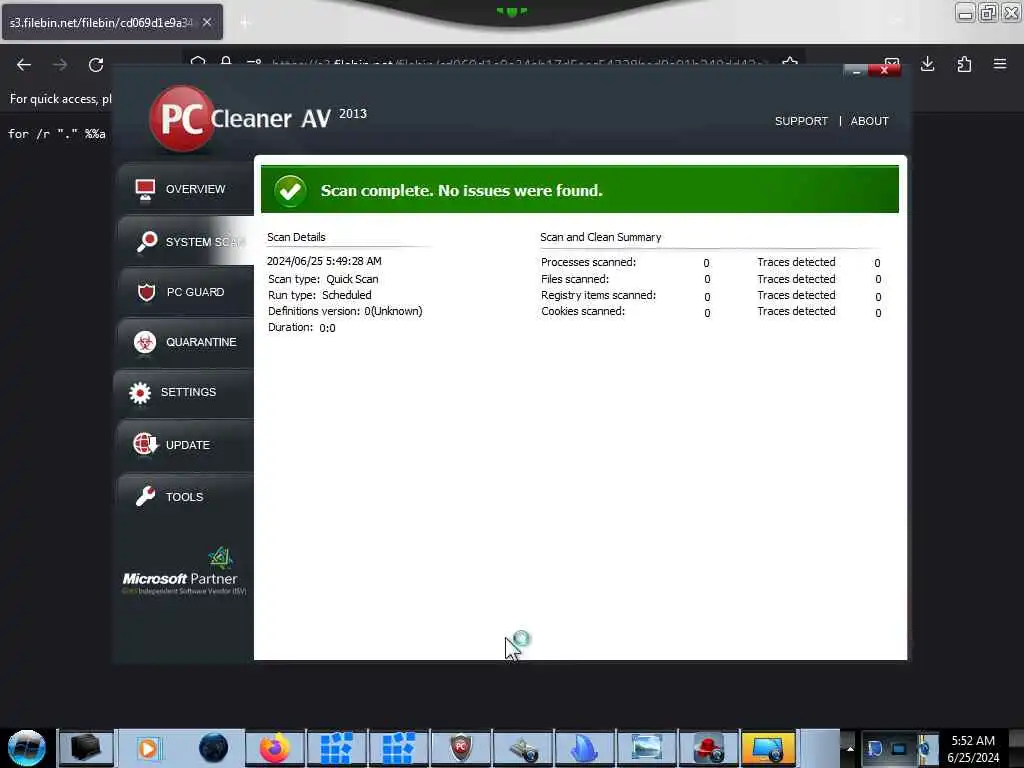
Task: Go back in the Firefox browser
Action: [x=24, y=65]
